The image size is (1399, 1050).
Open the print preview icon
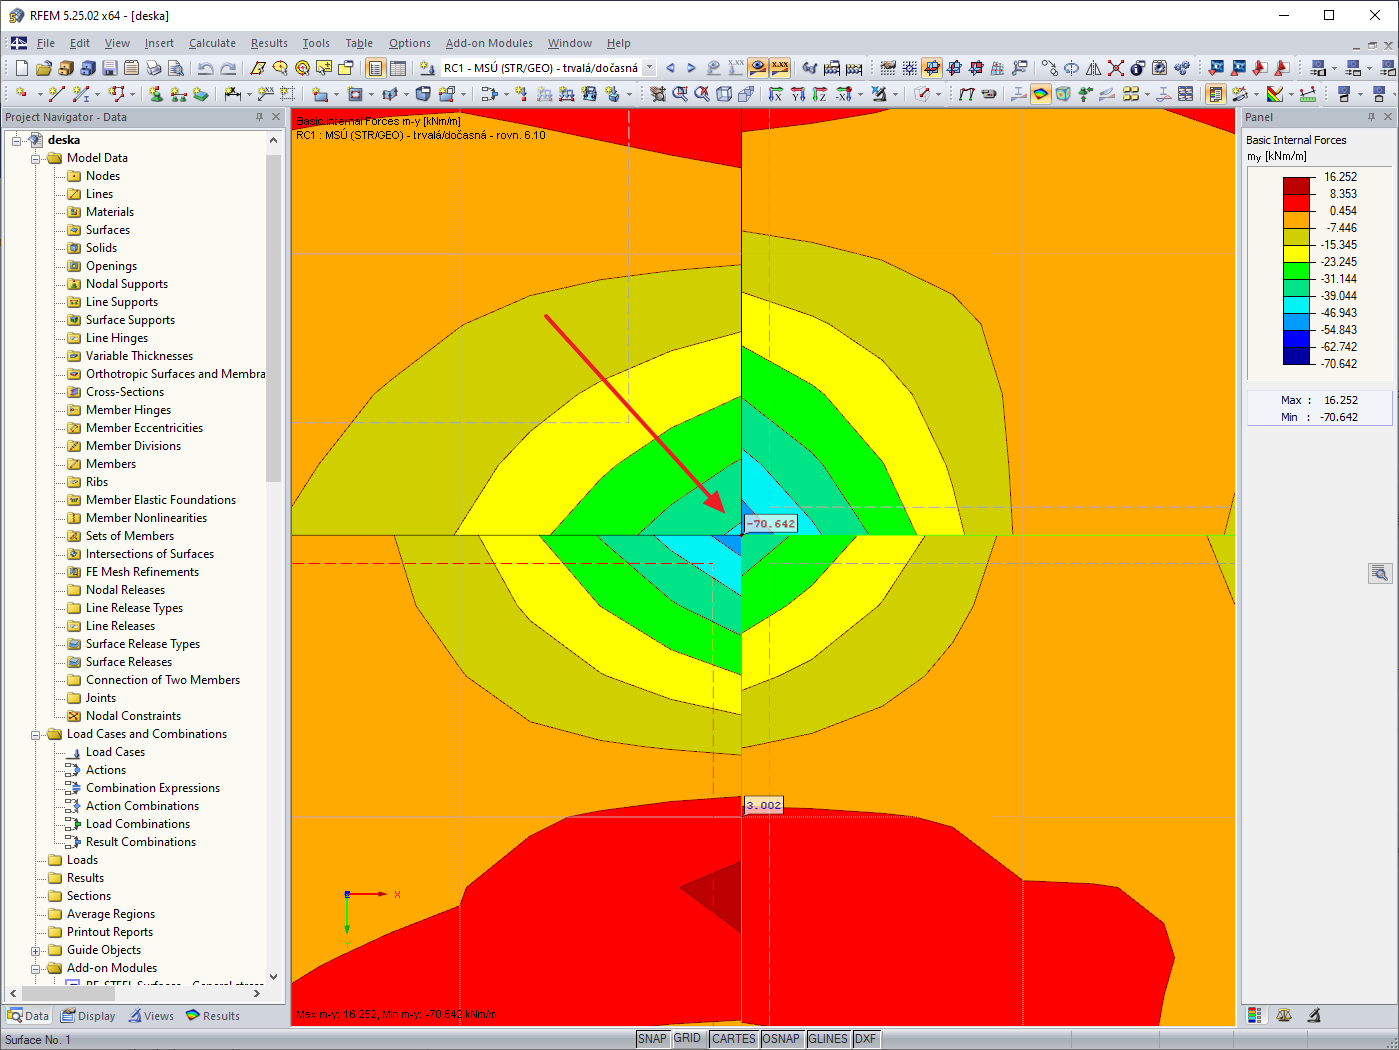[x=176, y=68]
